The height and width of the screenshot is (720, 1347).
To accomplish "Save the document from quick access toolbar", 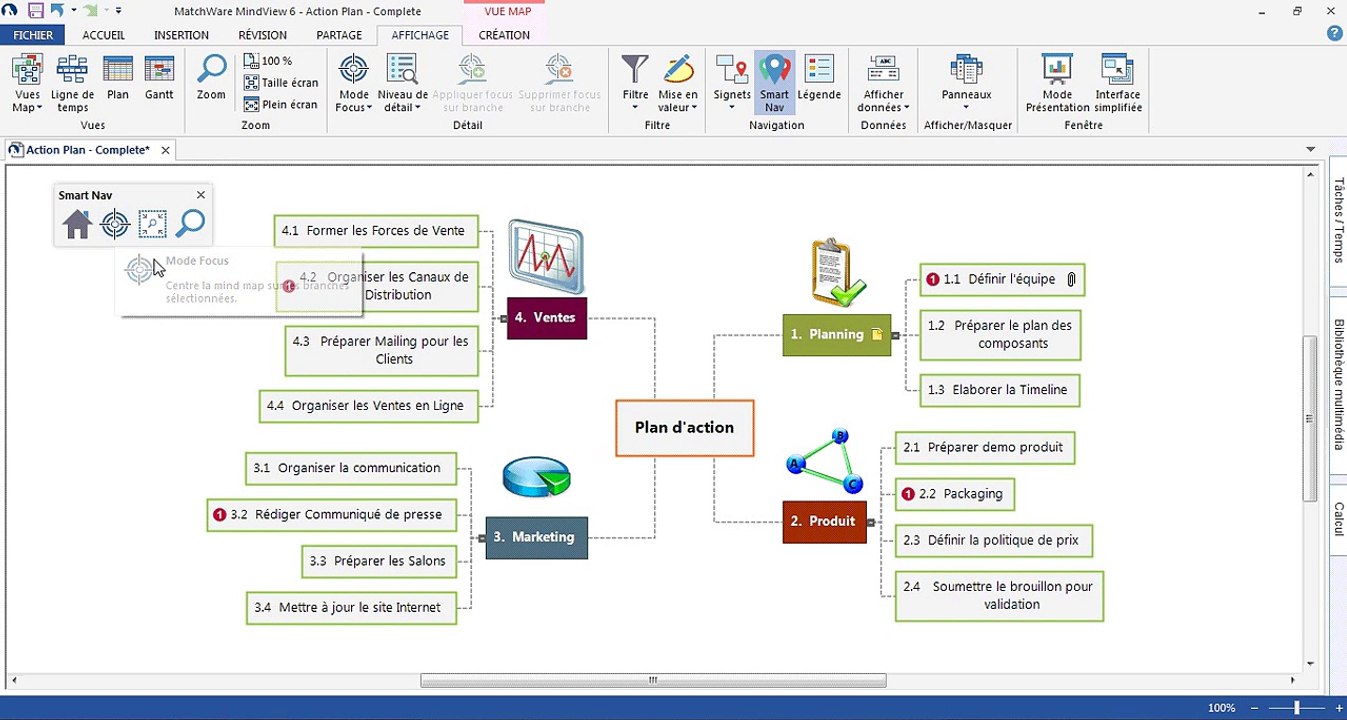I will click(36, 11).
